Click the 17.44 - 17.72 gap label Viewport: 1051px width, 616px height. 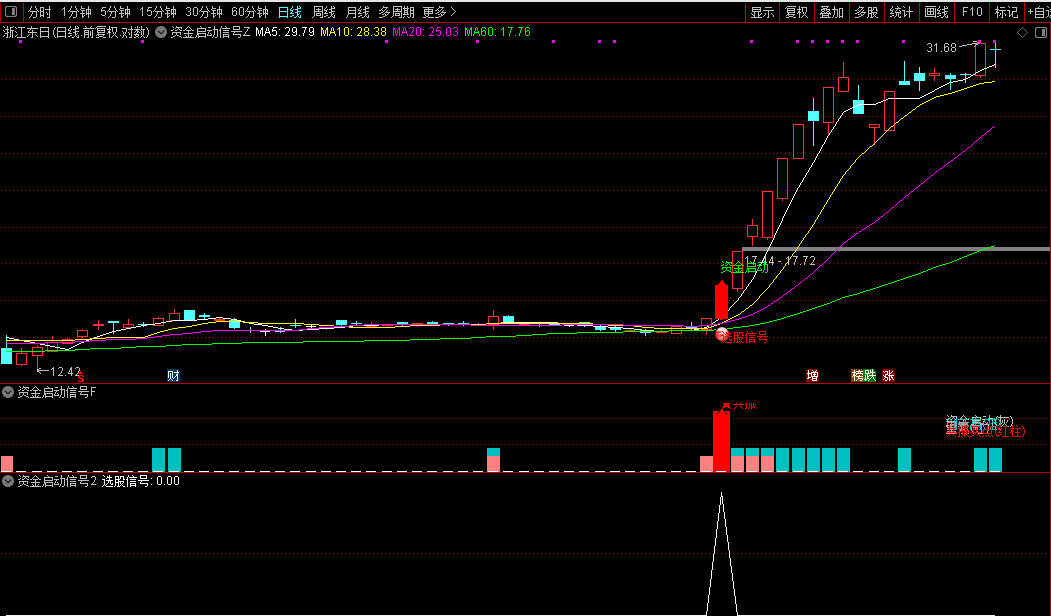point(780,261)
